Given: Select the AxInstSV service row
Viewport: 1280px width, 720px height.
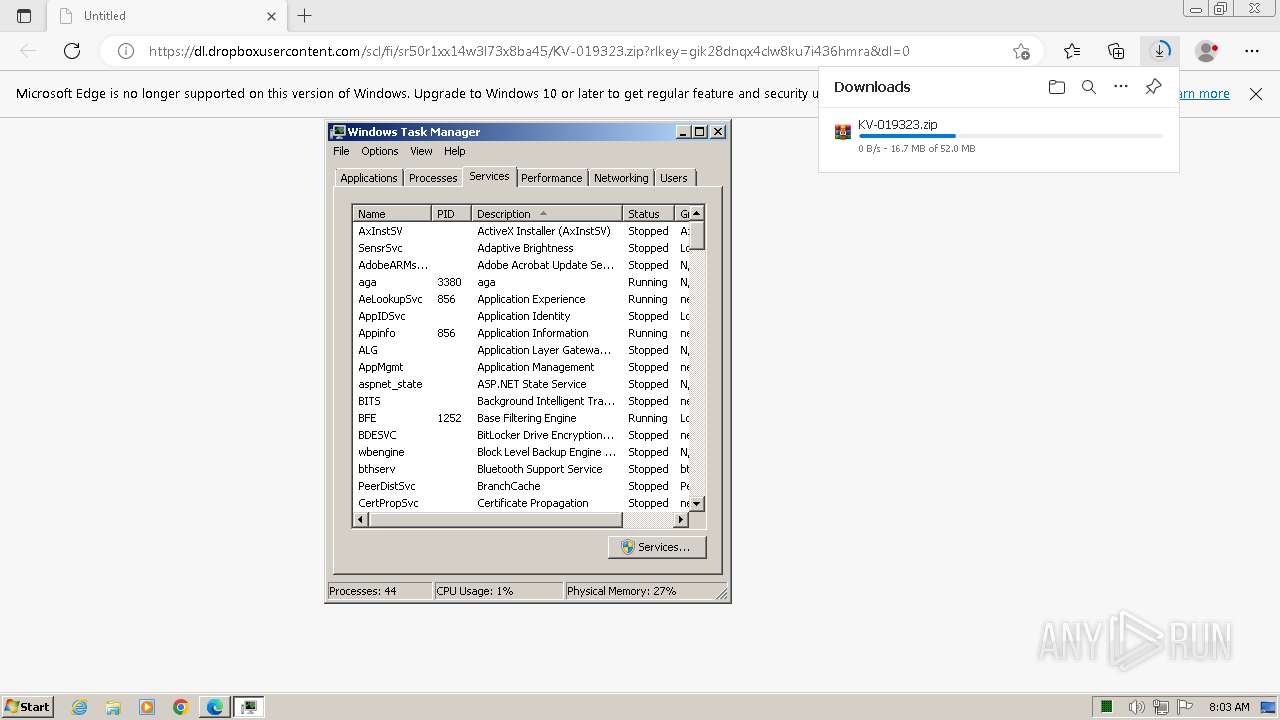Looking at the screenshot, I should [521, 231].
